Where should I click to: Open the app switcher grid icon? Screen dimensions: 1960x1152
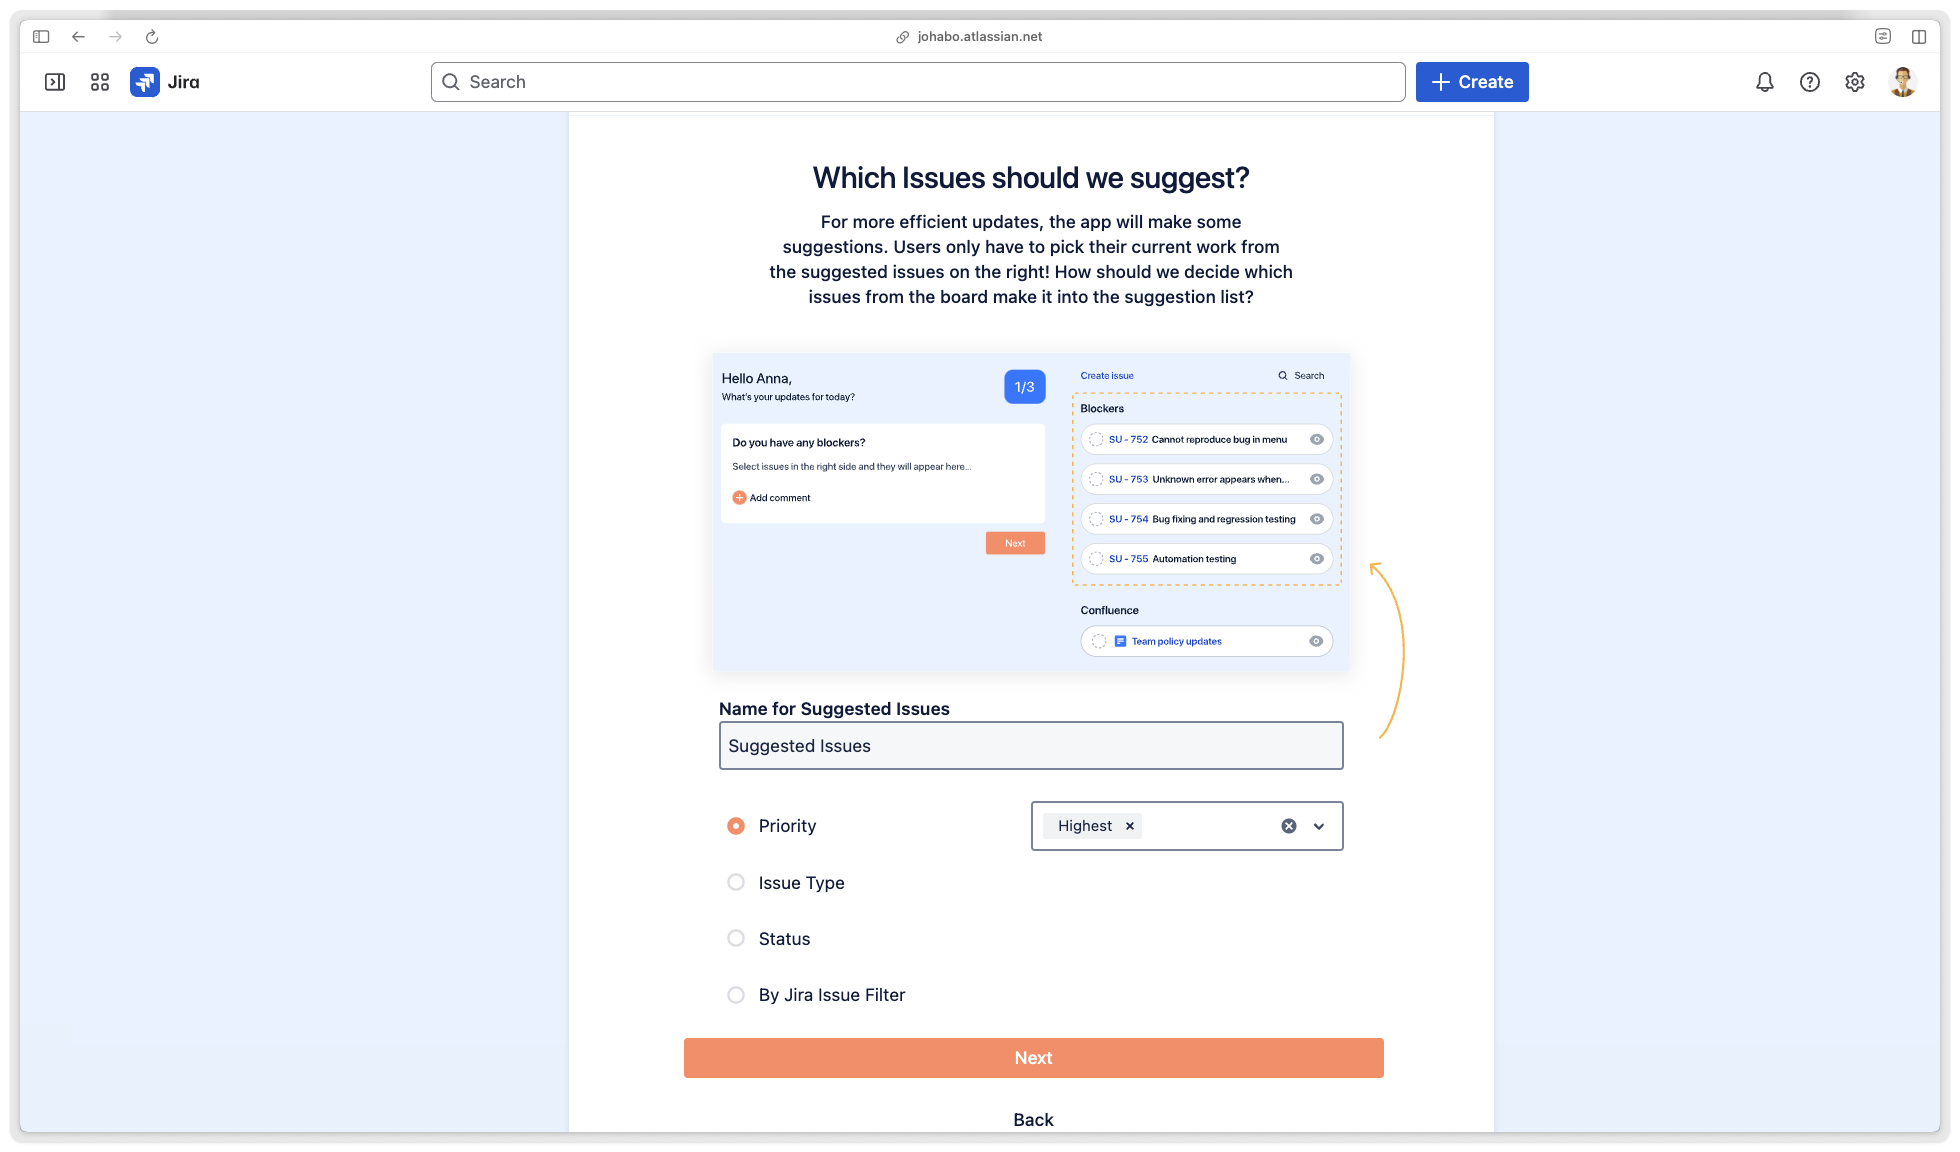[100, 82]
